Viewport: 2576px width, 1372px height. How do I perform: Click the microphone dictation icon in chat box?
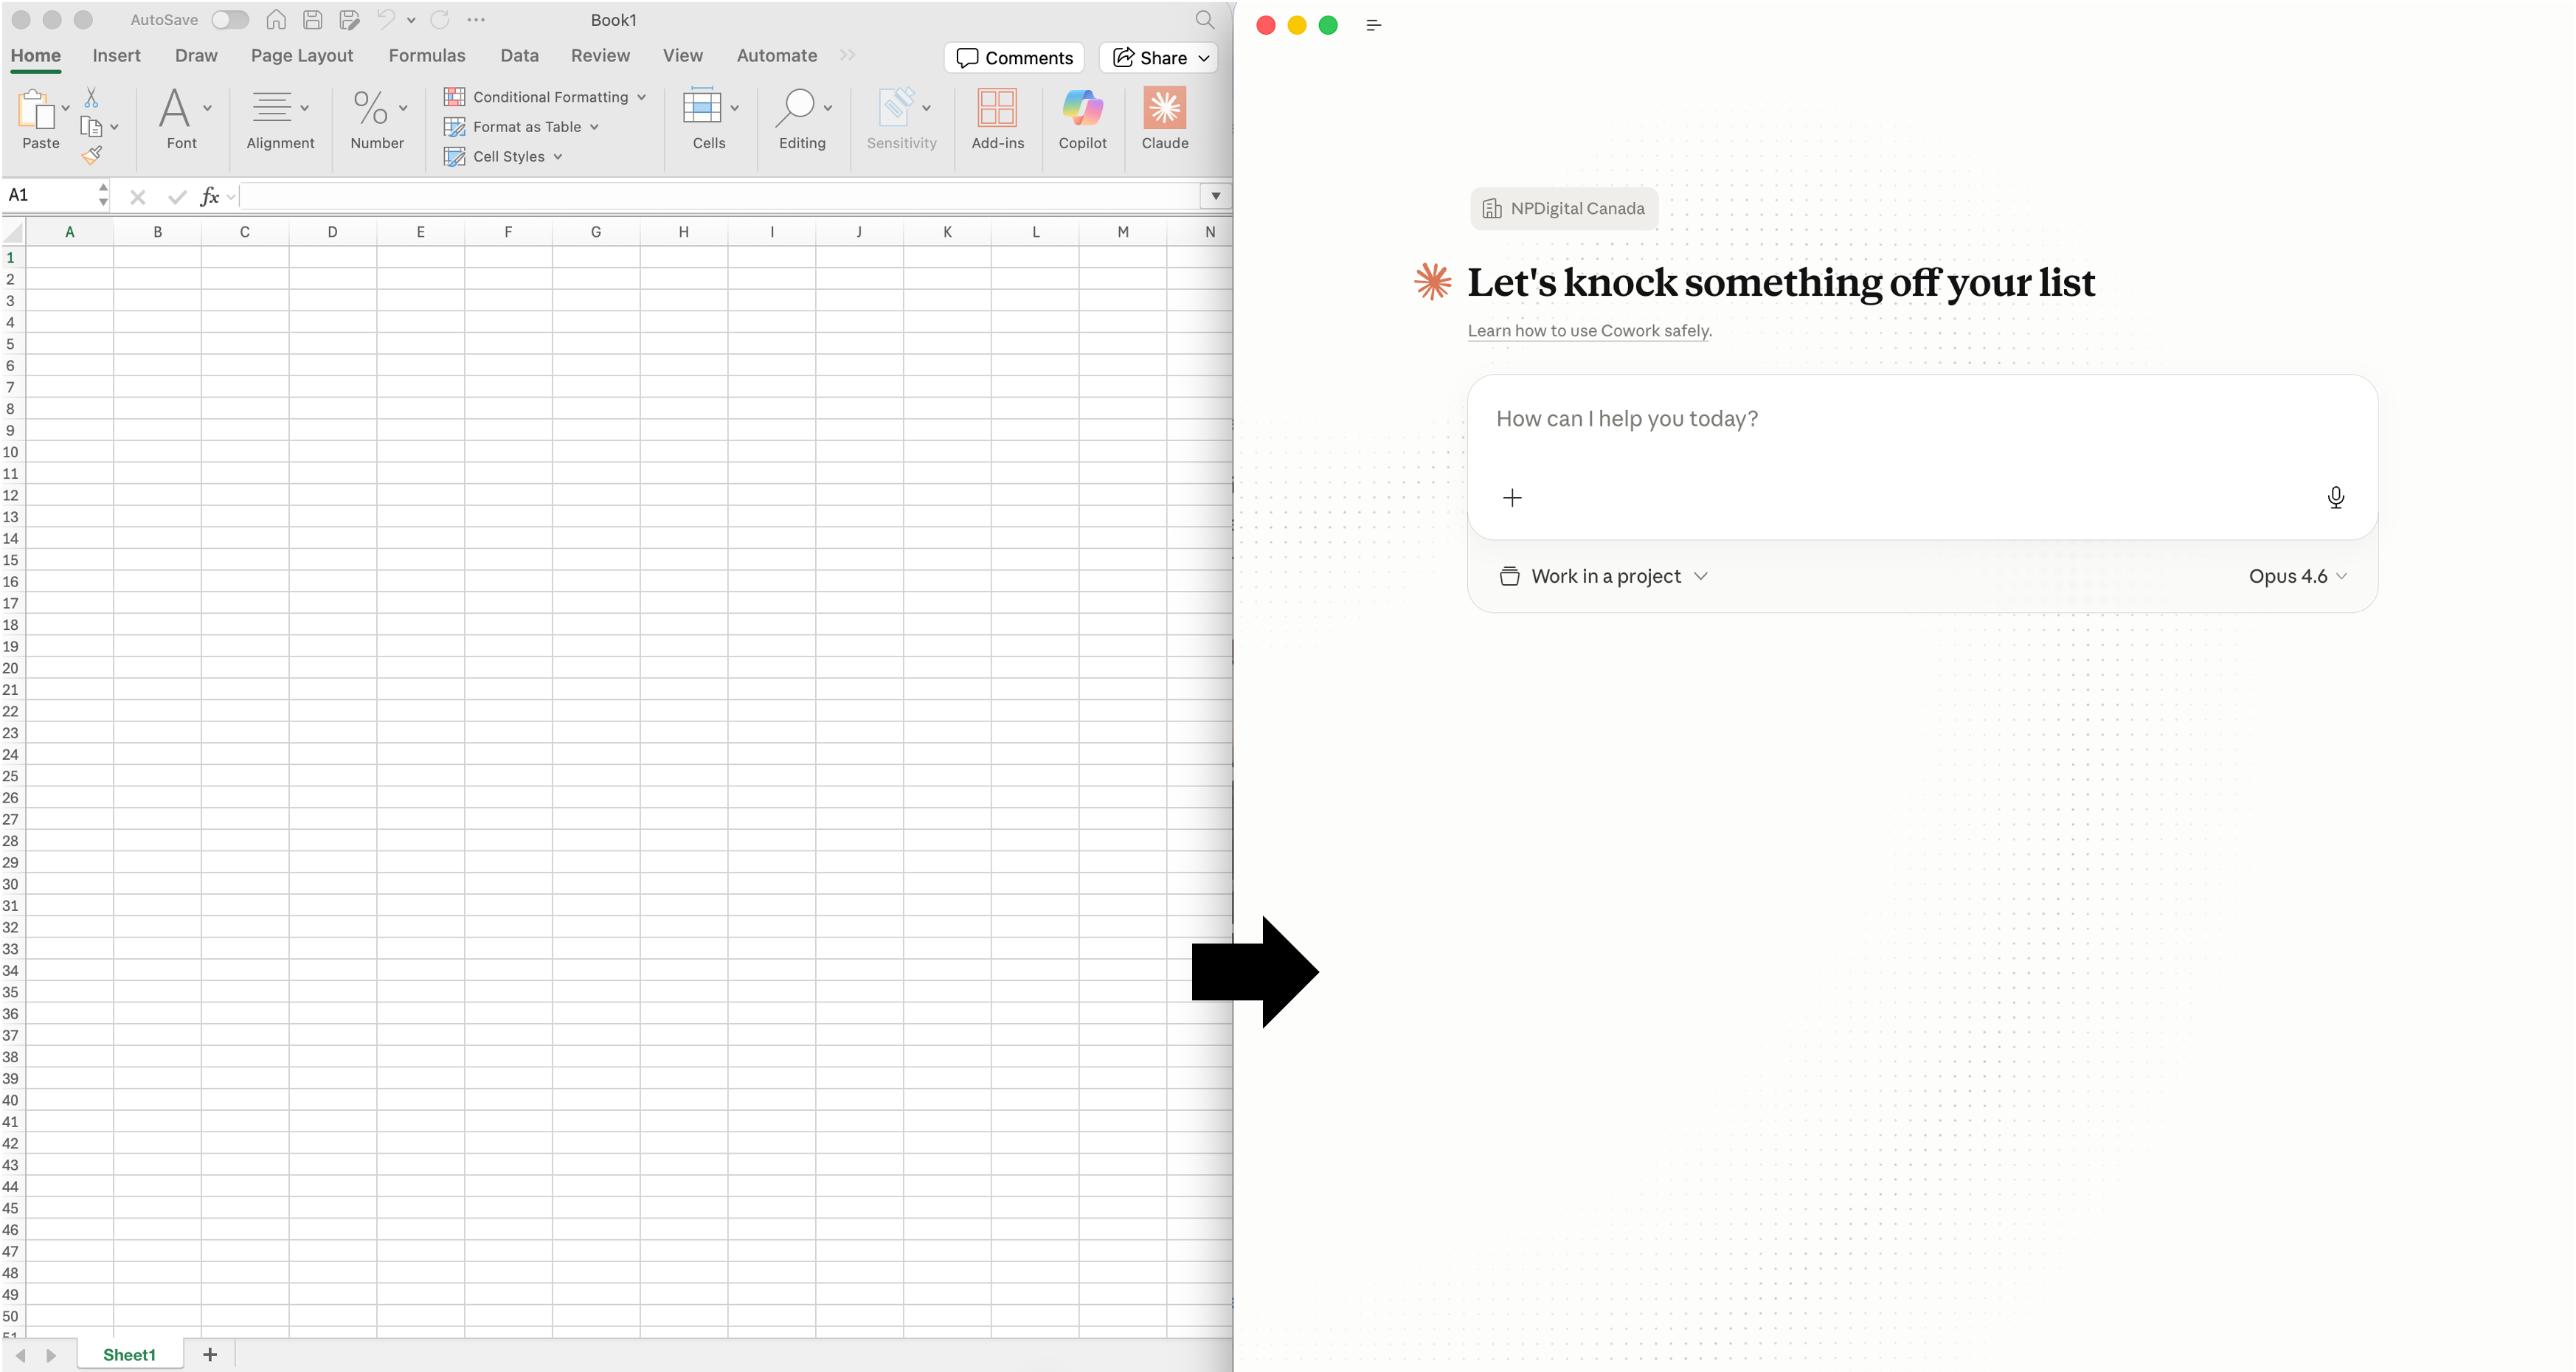coord(2335,497)
